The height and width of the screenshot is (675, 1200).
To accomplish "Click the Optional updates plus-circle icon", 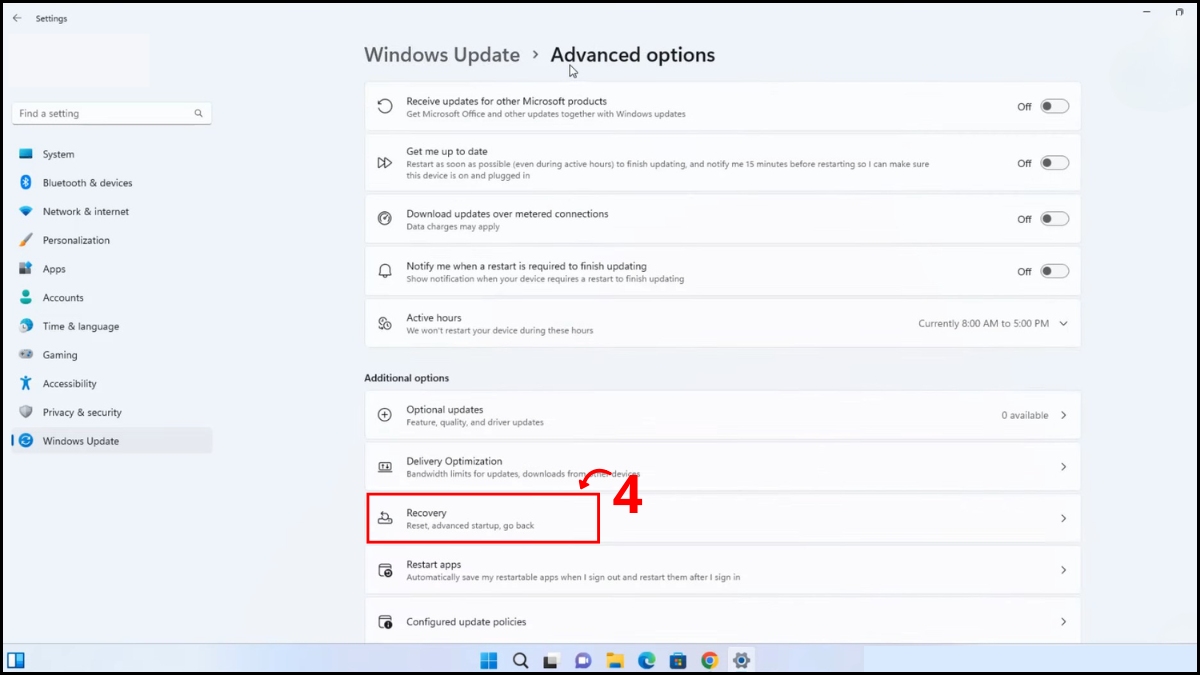I will tap(385, 415).
